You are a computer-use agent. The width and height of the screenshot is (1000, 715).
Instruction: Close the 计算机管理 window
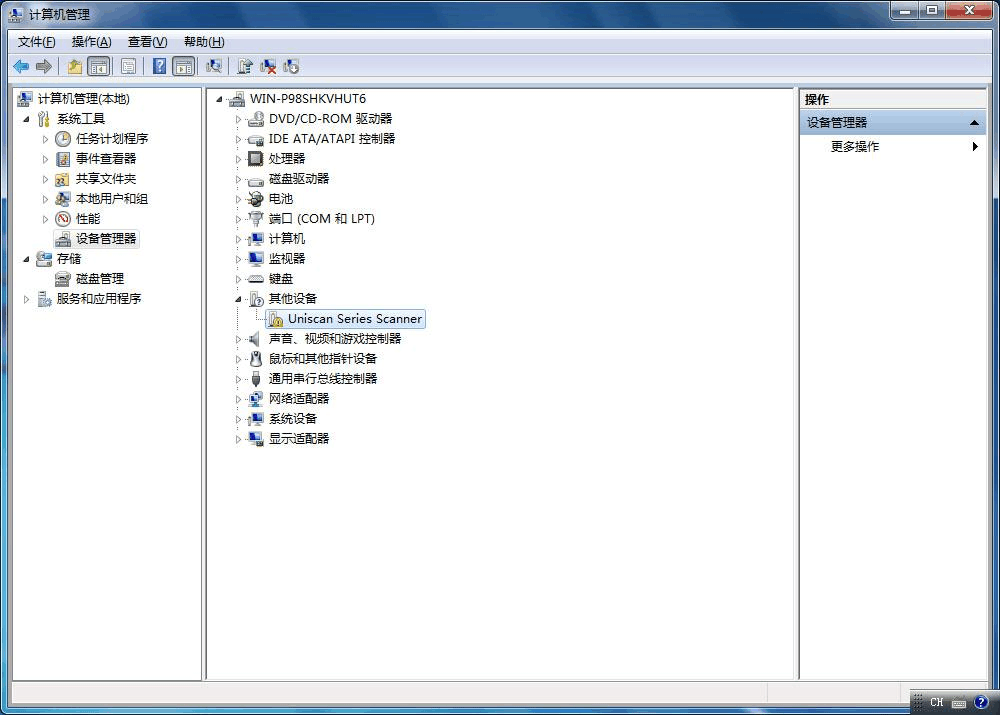pos(969,11)
